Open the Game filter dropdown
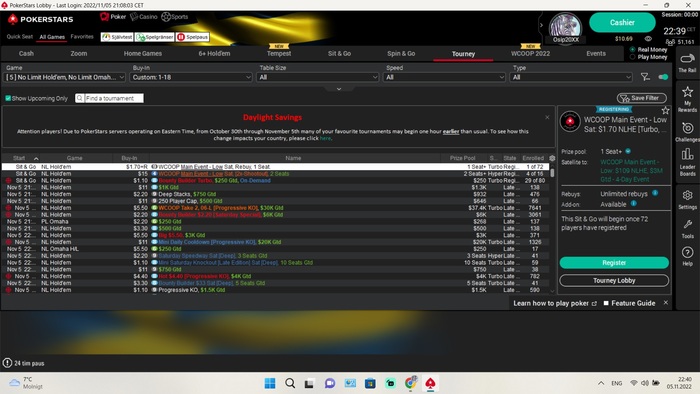 (x=65, y=77)
